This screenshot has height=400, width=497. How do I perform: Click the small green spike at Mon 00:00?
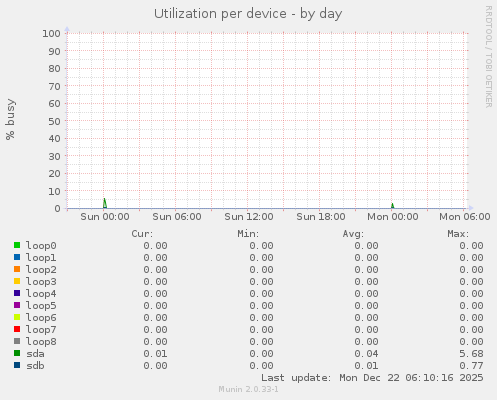(393, 206)
